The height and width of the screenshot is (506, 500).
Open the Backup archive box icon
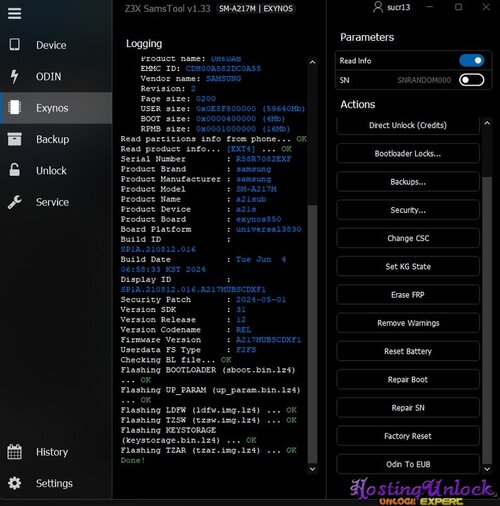[14, 139]
